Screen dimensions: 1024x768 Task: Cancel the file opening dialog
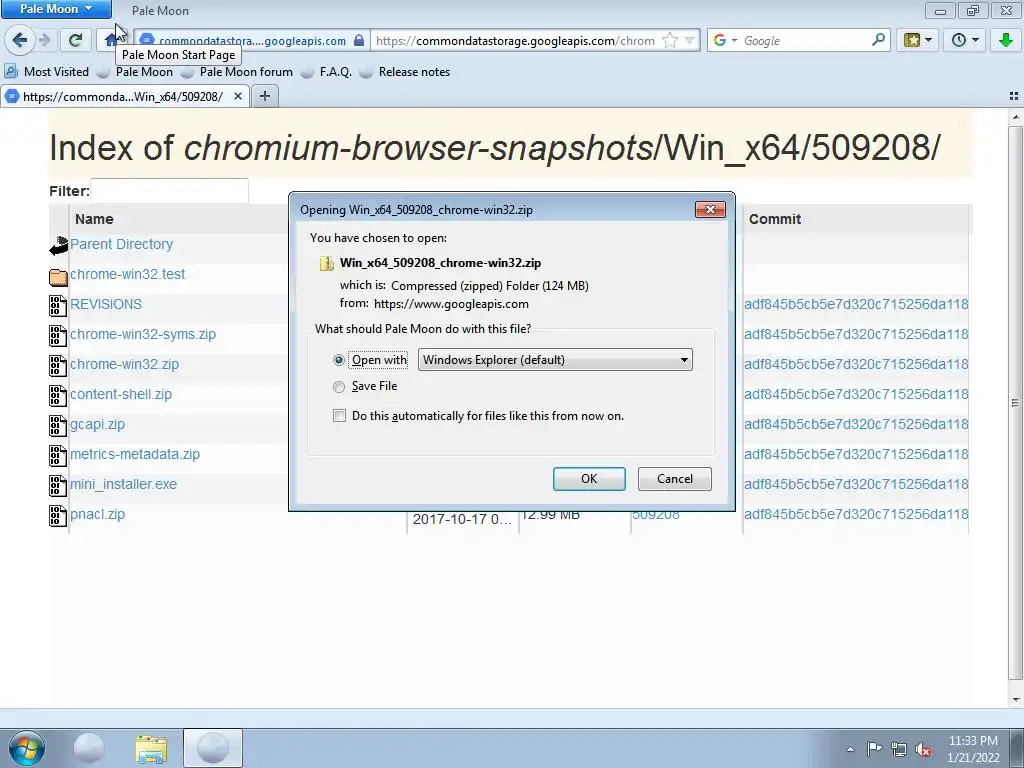pyautogui.click(x=675, y=479)
